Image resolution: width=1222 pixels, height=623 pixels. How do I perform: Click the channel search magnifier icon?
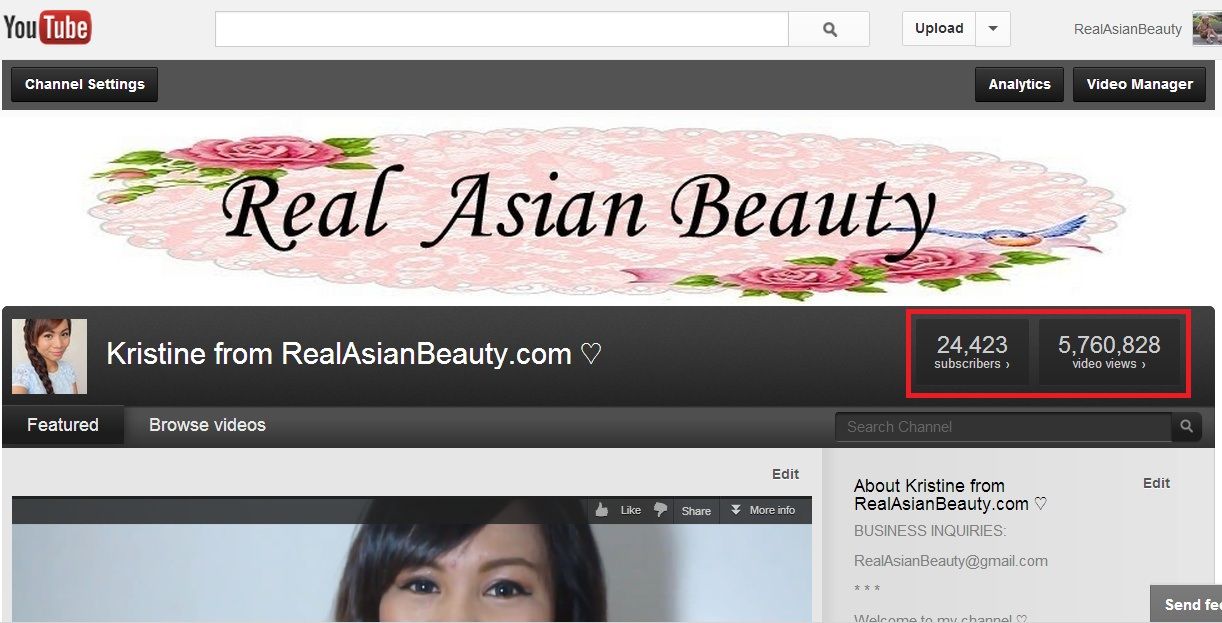point(1186,427)
